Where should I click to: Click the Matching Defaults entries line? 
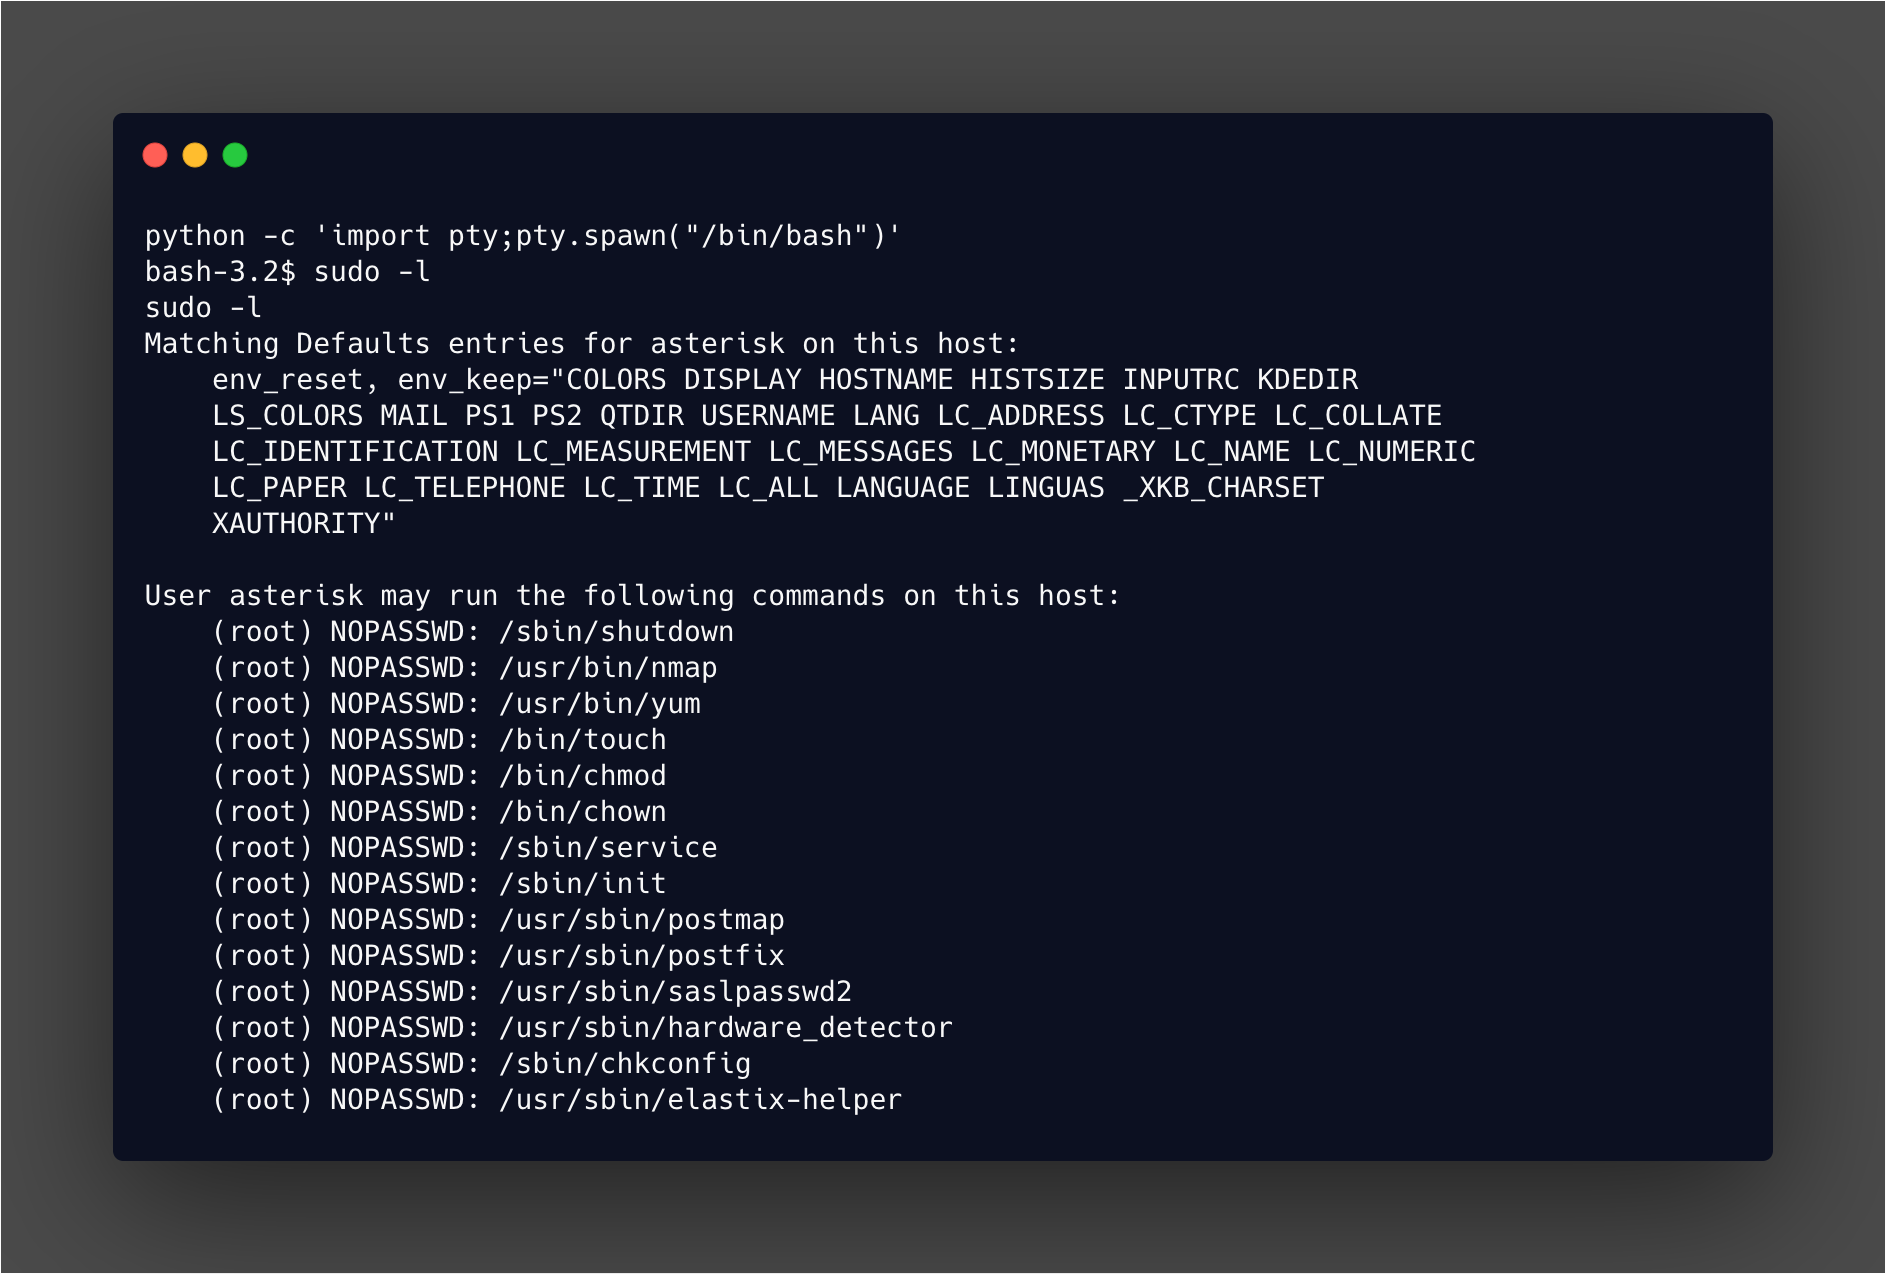click(582, 344)
